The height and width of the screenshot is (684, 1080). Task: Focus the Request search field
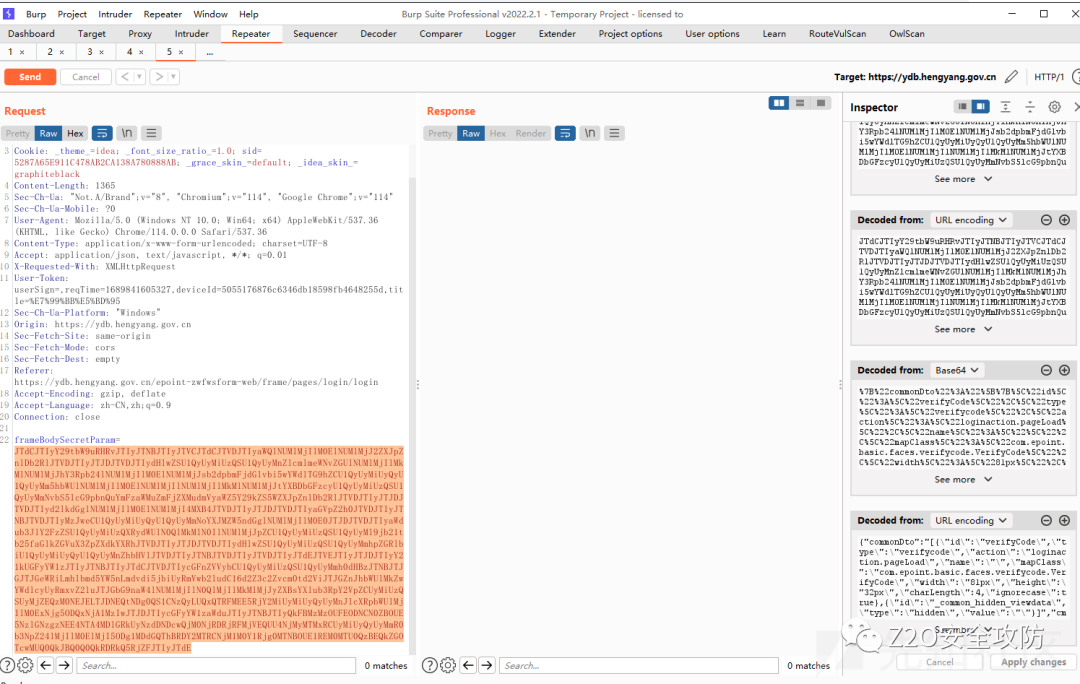[216, 665]
